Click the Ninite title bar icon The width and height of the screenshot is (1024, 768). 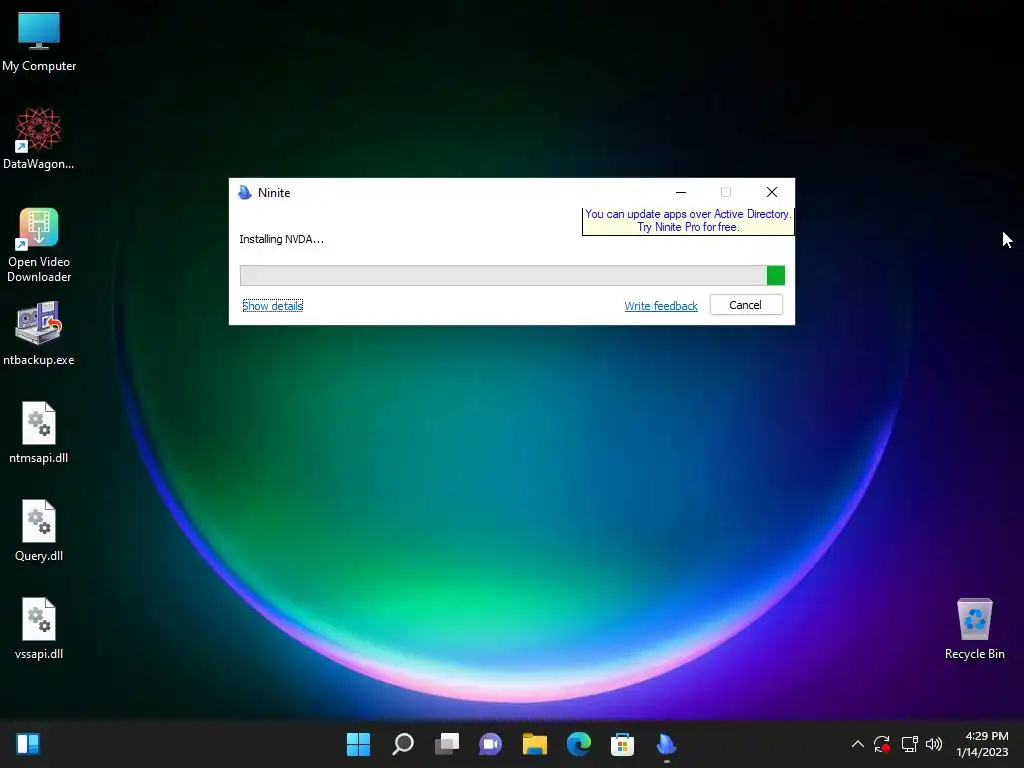coord(245,193)
